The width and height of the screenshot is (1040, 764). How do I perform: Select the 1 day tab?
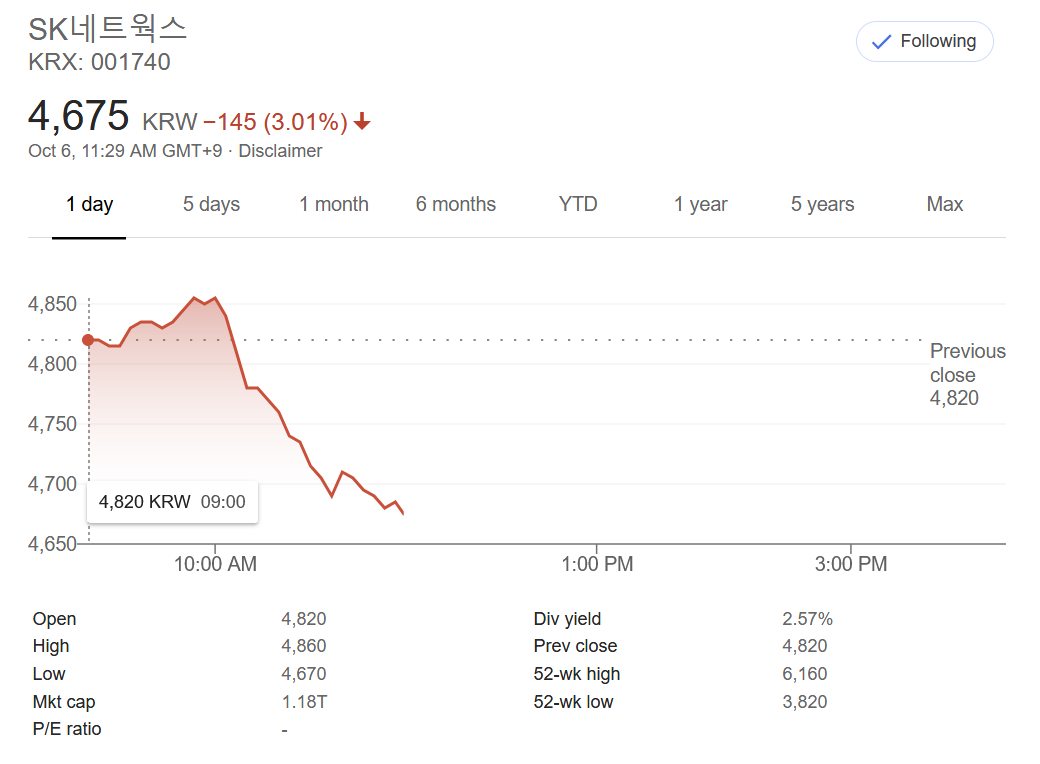point(89,205)
